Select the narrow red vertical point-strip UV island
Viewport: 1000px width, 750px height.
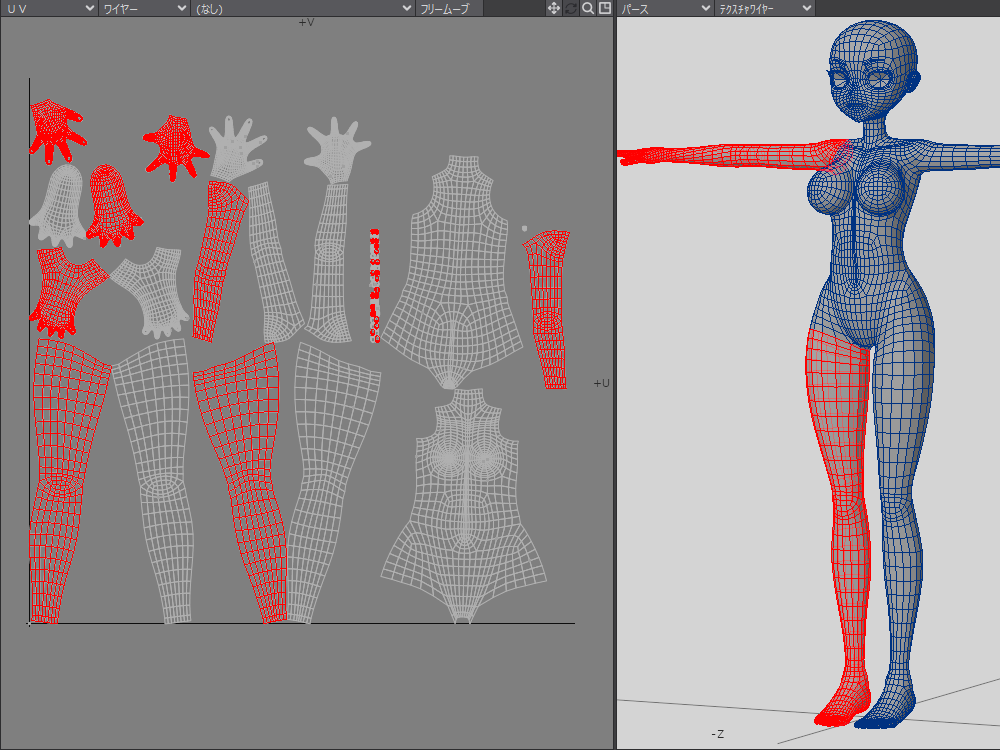[x=375, y=285]
